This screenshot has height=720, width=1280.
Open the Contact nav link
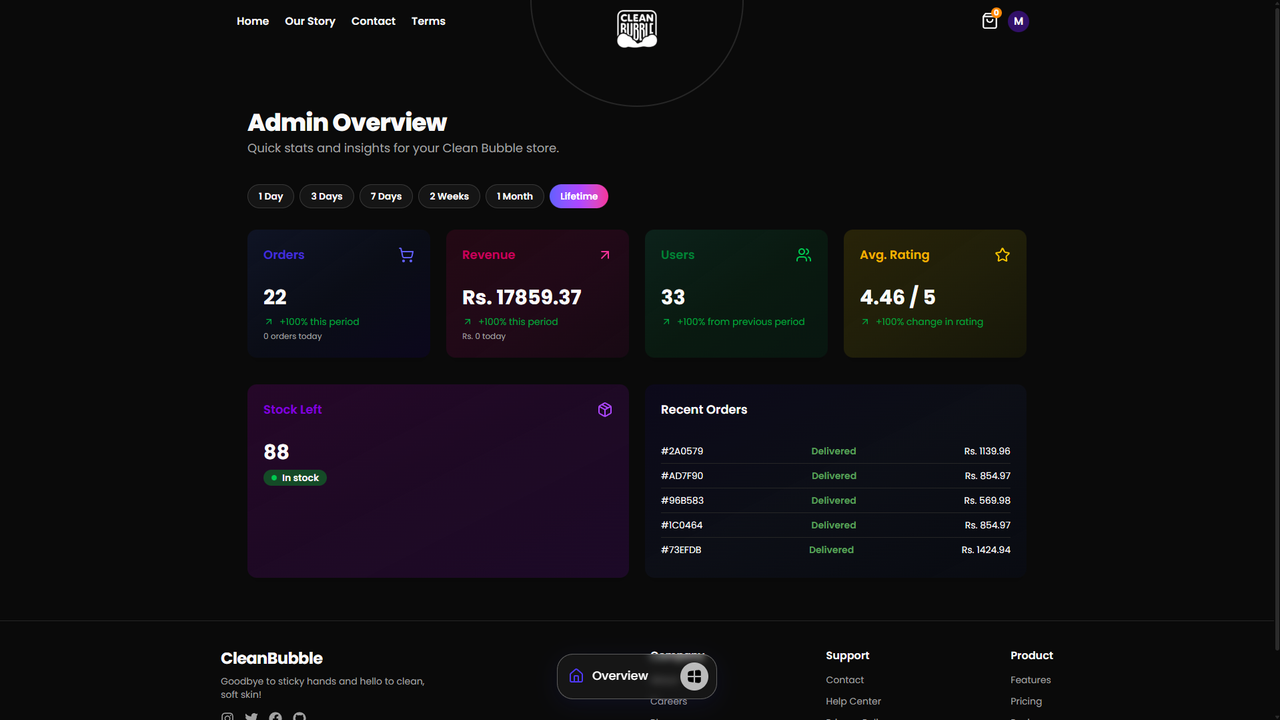[x=373, y=21]
